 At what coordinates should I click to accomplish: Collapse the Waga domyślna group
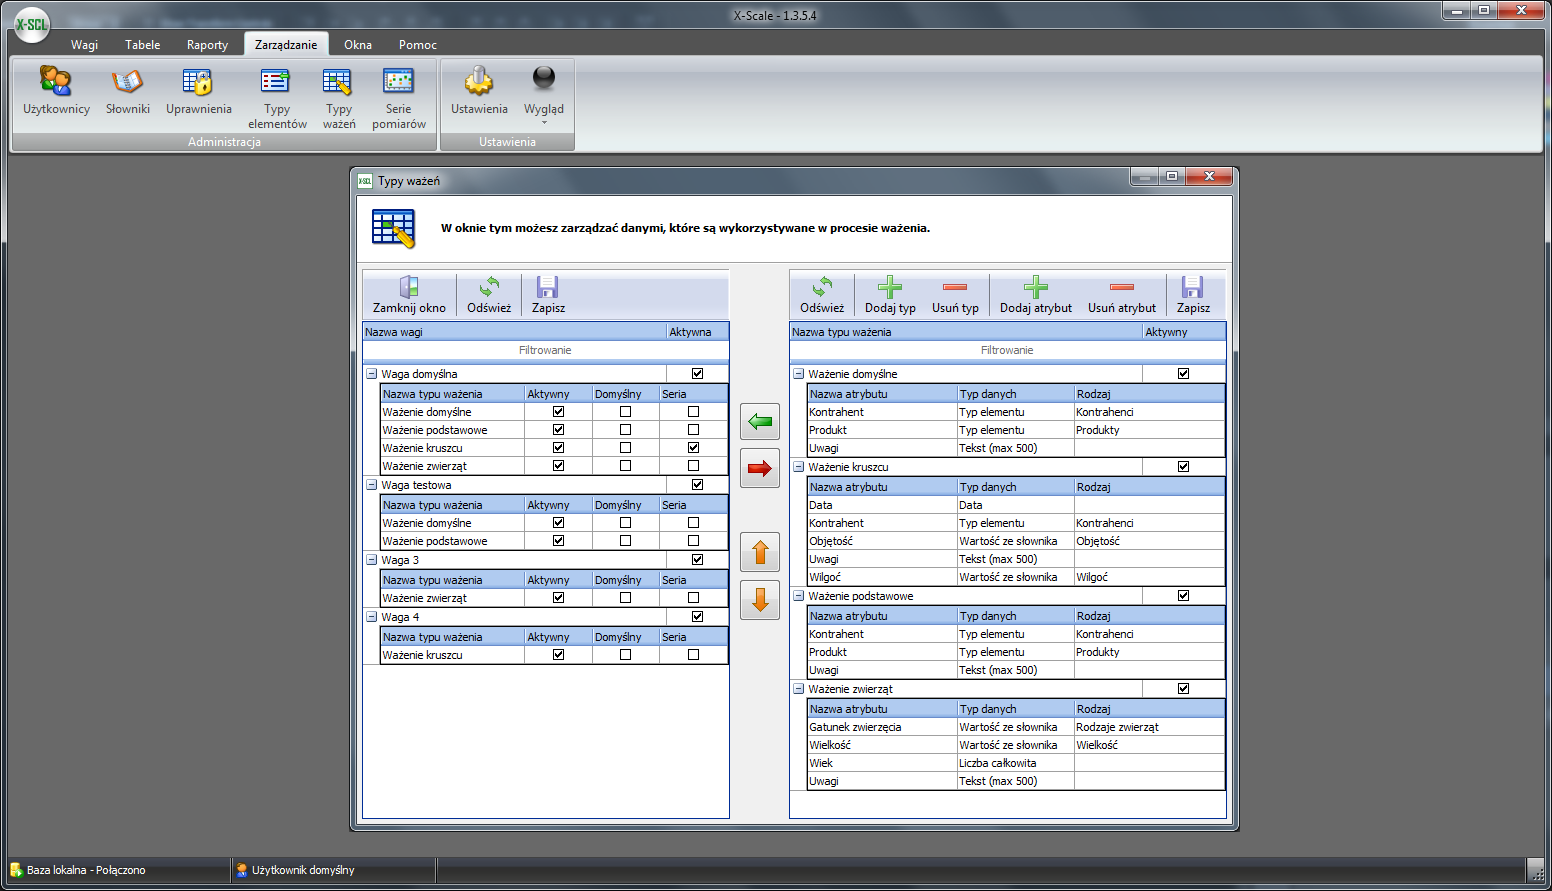[x=371, y=374]
